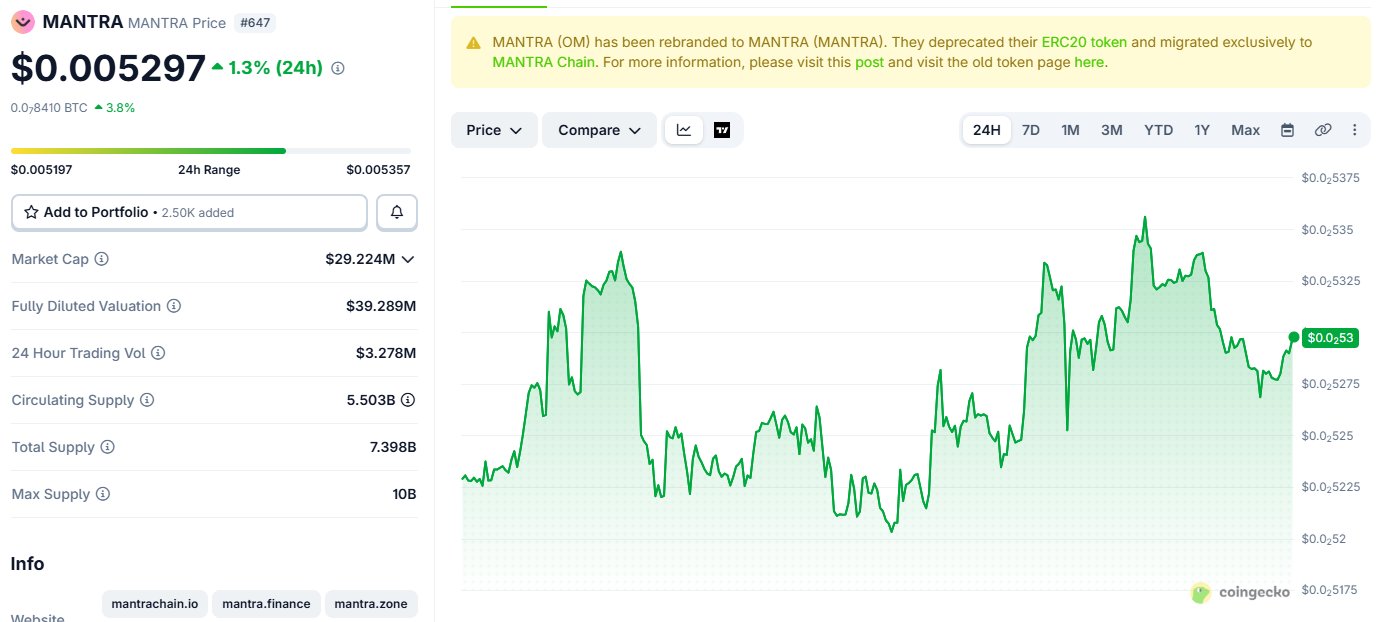
Task: Open the Compare dropdown
Action: (x=599, y=130)
